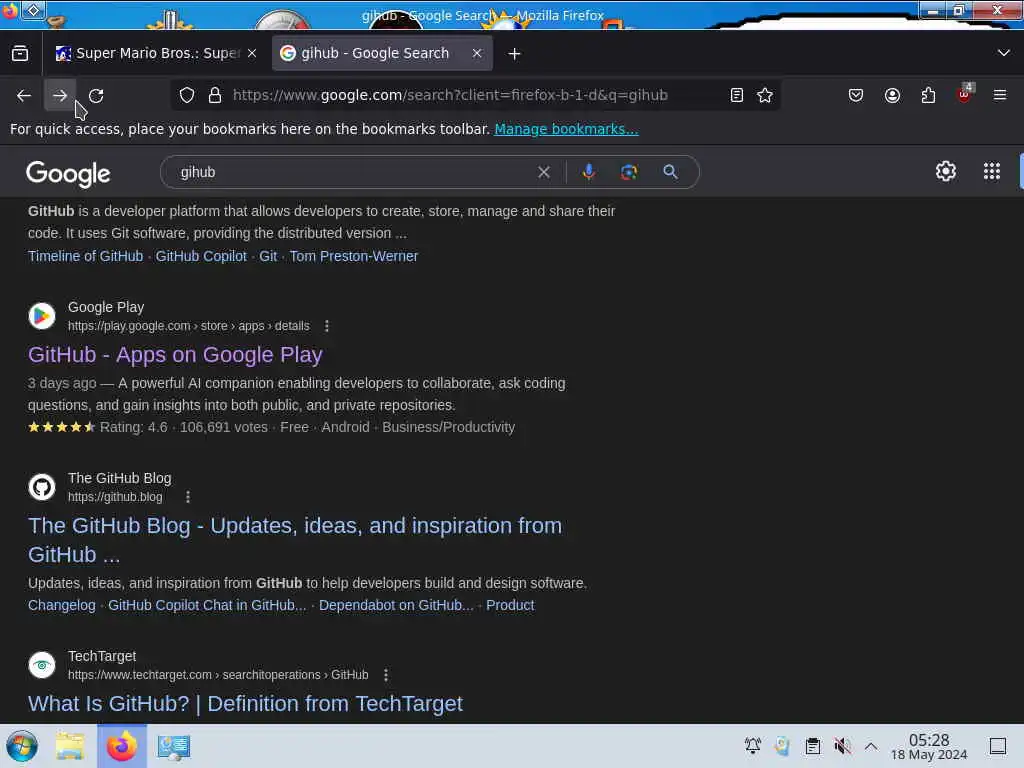The height and width of the screenshot is (768, 1024).
Task: Go to Google homepage via logo
Action: (68, 174)
